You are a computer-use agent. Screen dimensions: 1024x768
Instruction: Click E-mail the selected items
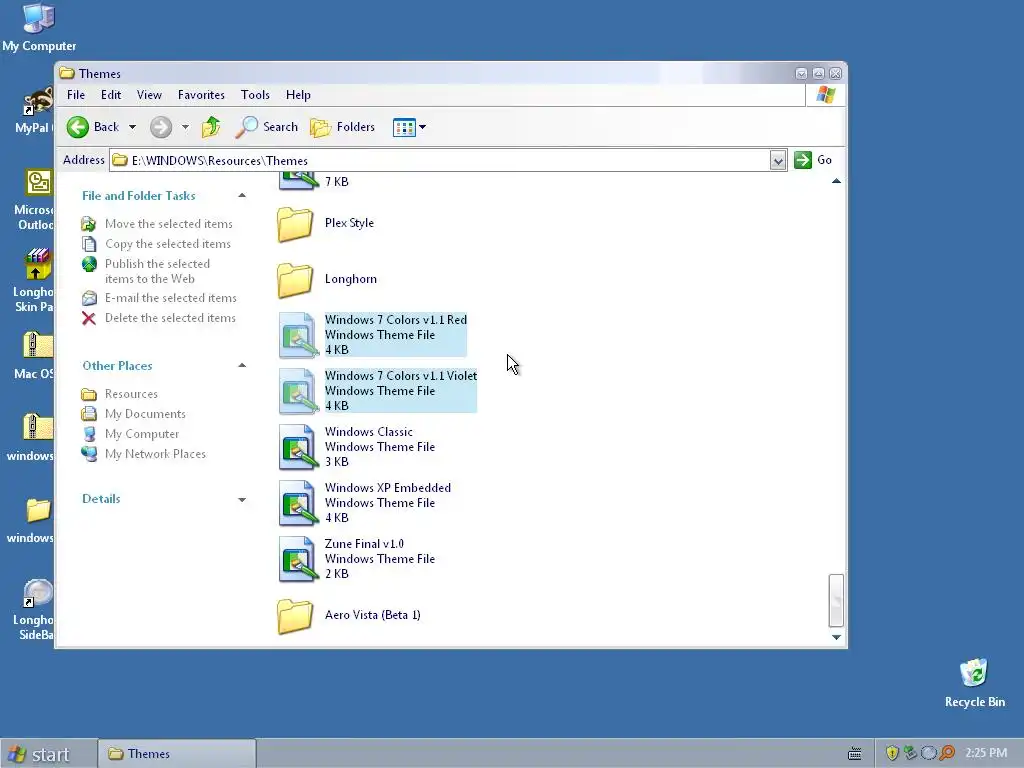(x=170, y=298)
